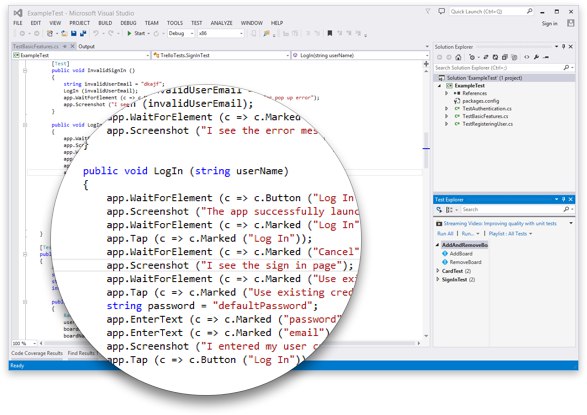Image resolution: width=587 pixels, height=415 pixels.
Task: Open the LogIn(string userName) member dropdown
Action: (360, 55)
